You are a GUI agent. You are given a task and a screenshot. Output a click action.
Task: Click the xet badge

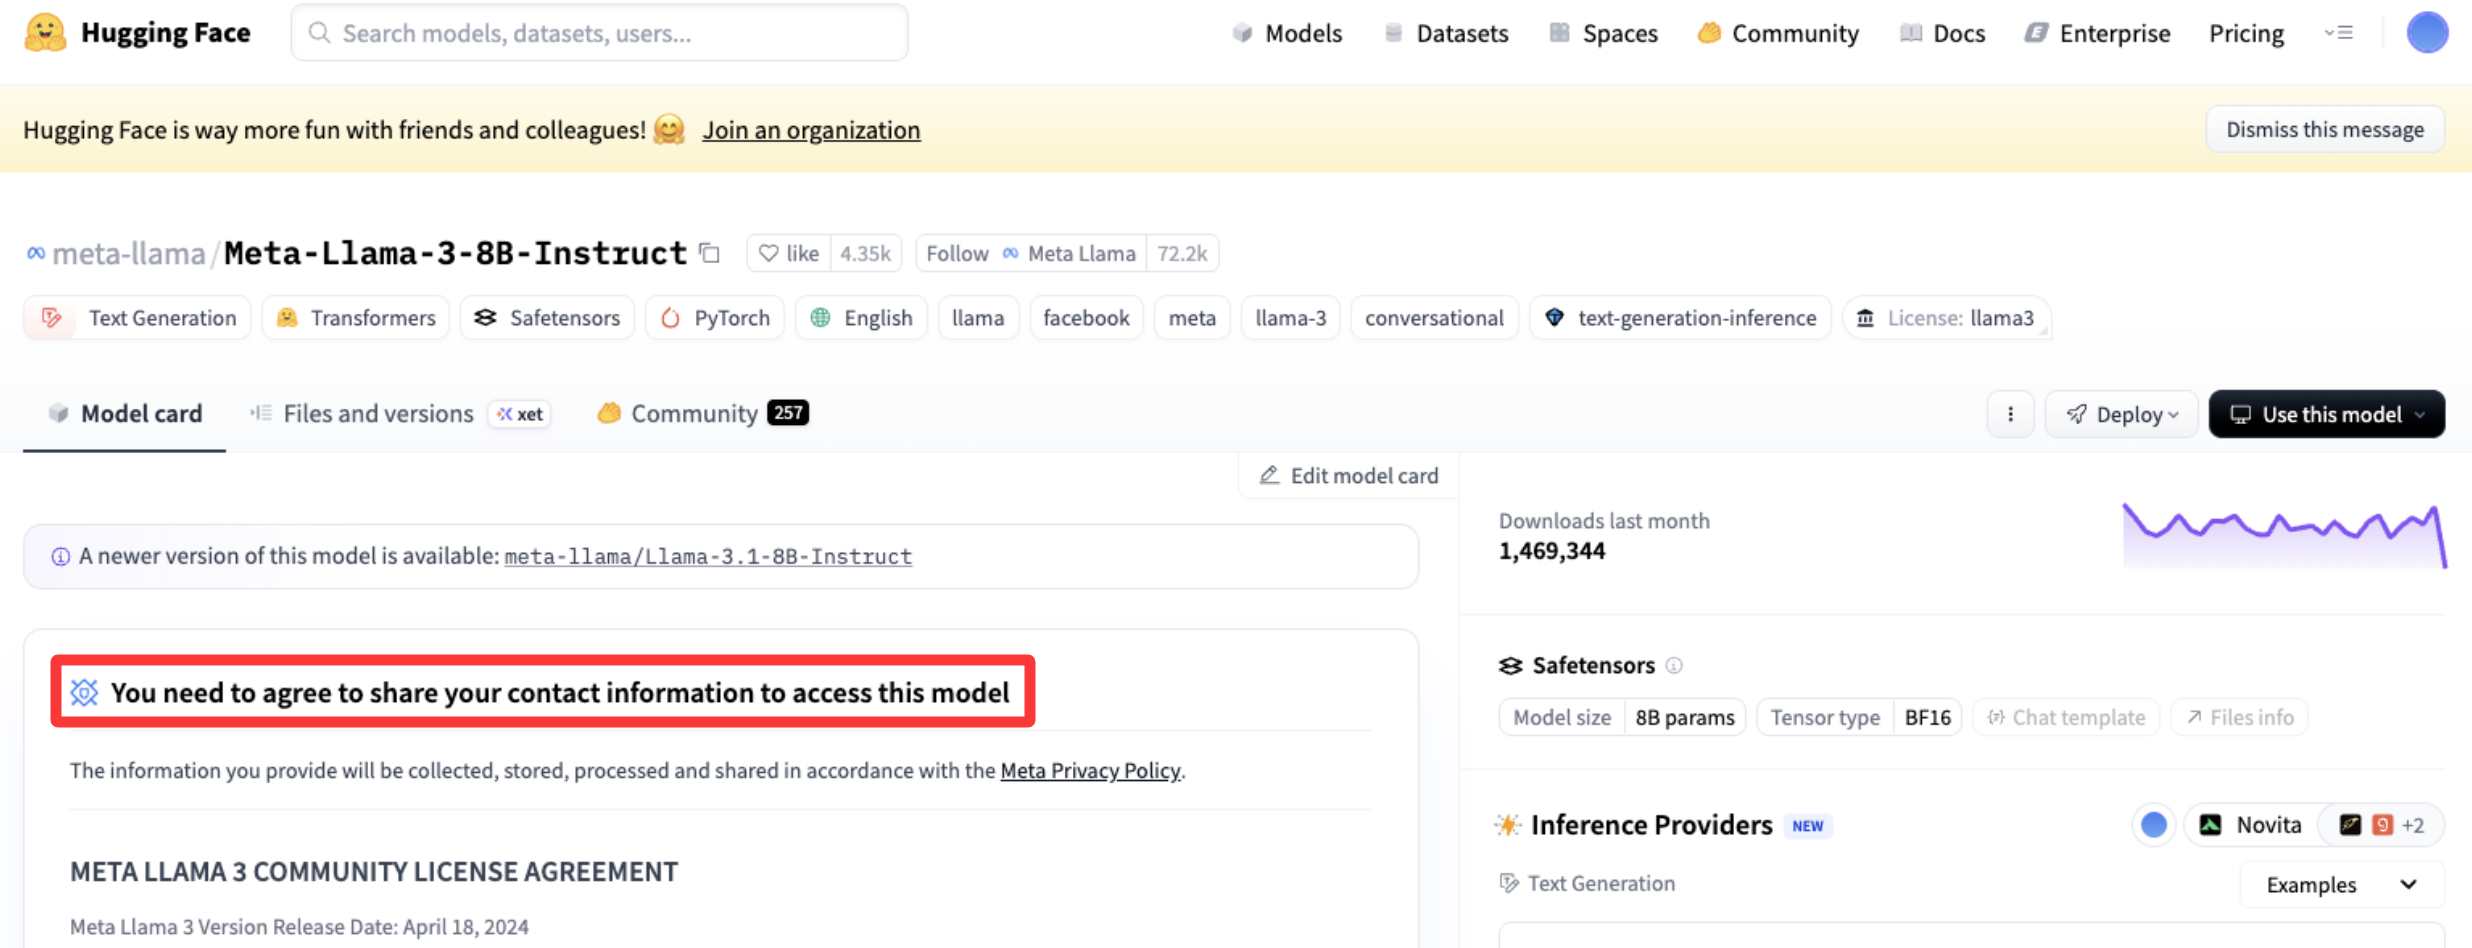[x=520, y=414]
